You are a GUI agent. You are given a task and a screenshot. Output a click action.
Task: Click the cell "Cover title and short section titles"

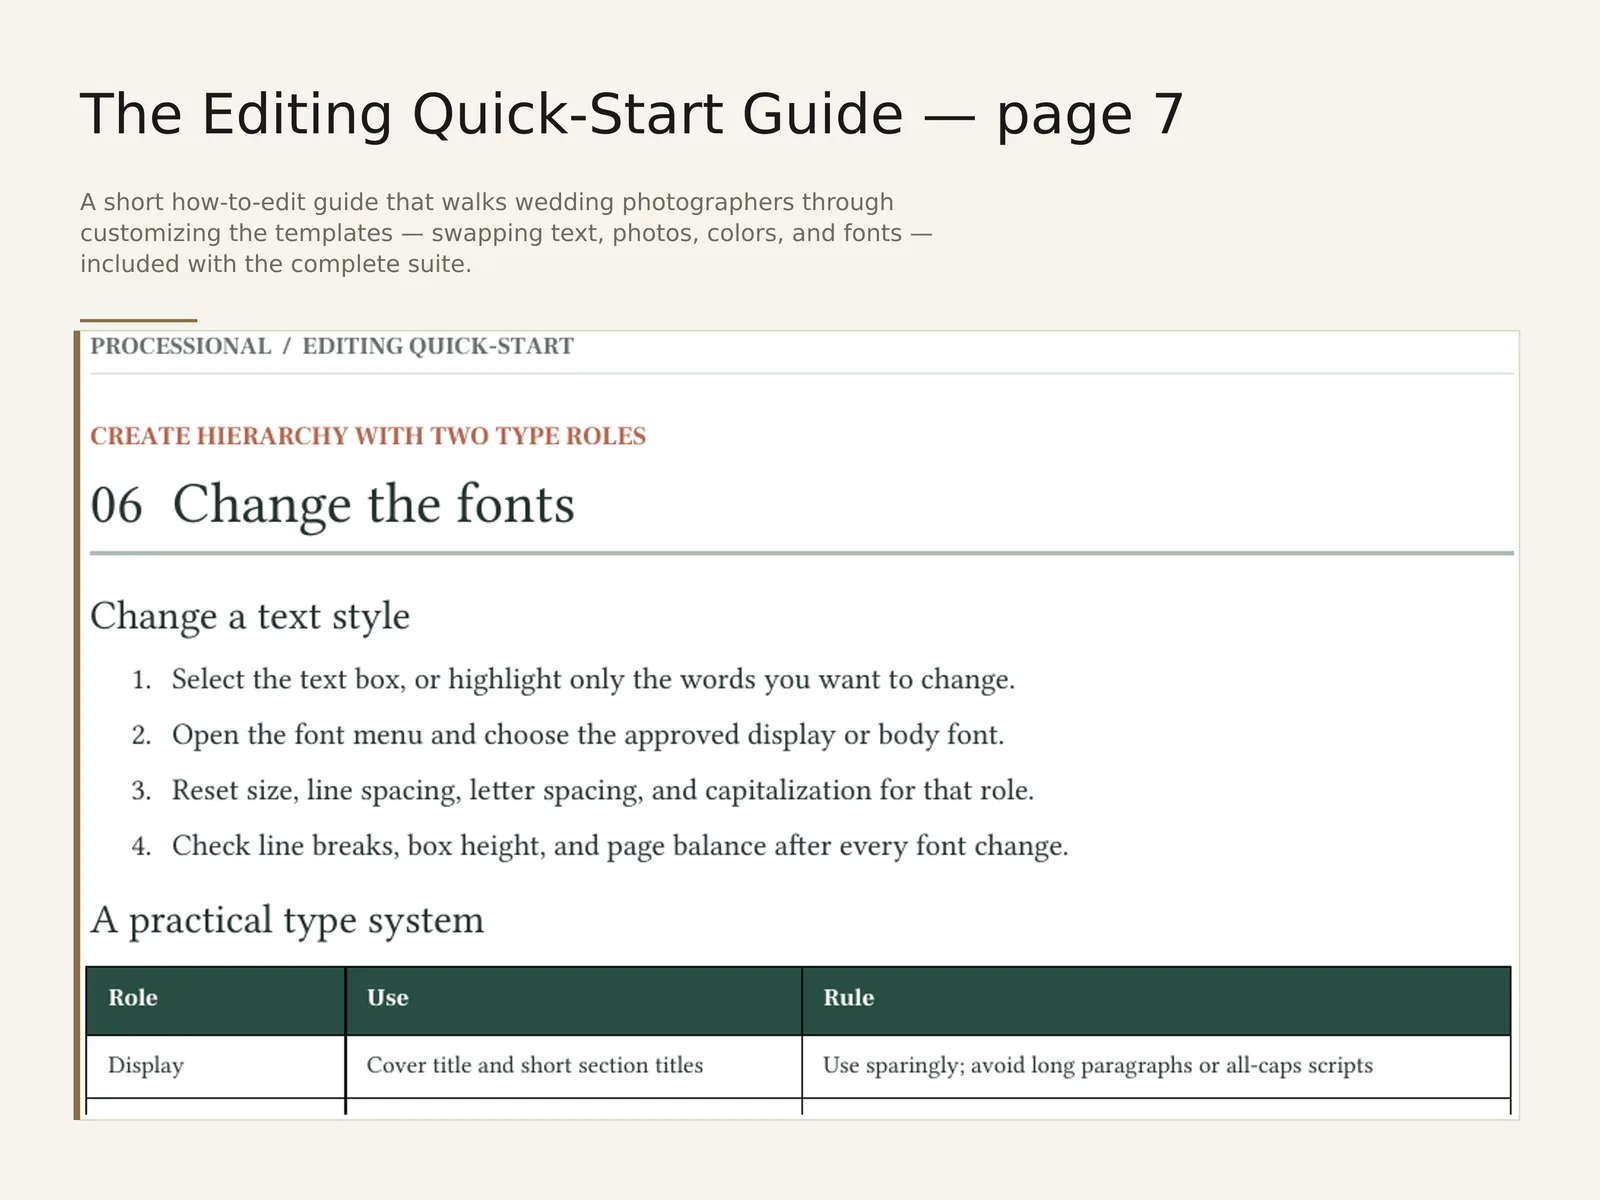click(574, 1066)
